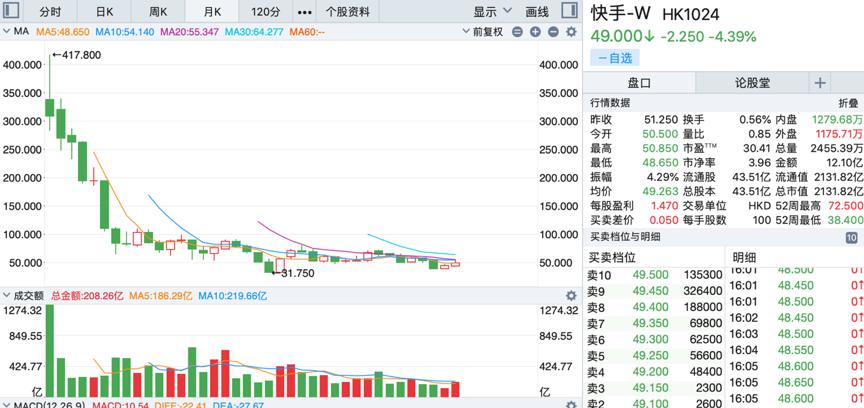Collapse the MA indicator chevron
Screen dimensions: 864x408
pyautogui.click(x=7, y=32)
